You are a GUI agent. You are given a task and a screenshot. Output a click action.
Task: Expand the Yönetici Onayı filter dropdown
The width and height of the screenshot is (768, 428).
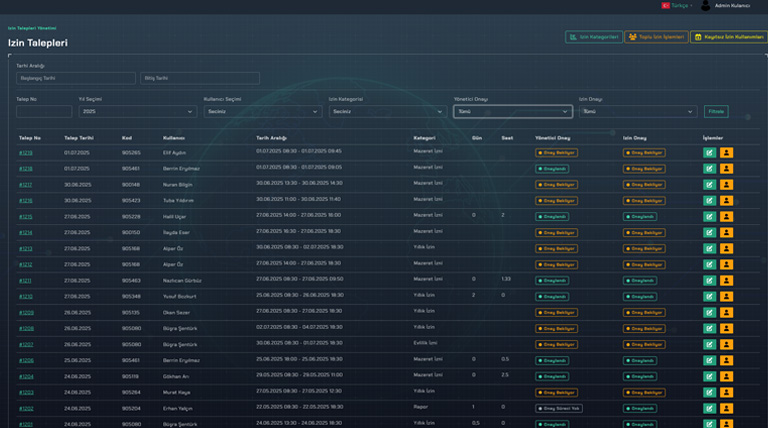[x=511, y=112]
